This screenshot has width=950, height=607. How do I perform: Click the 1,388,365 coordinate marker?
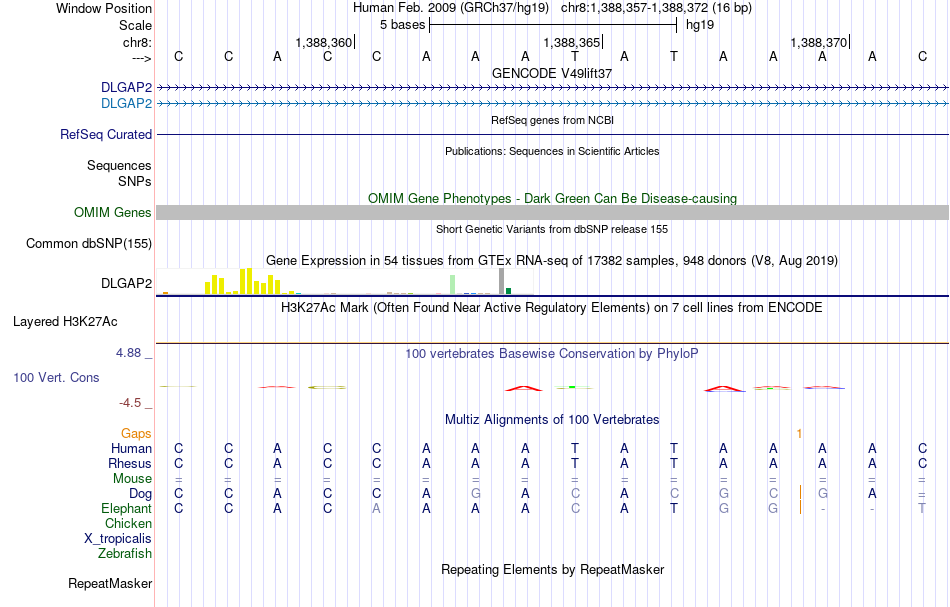tap(571, 42)
